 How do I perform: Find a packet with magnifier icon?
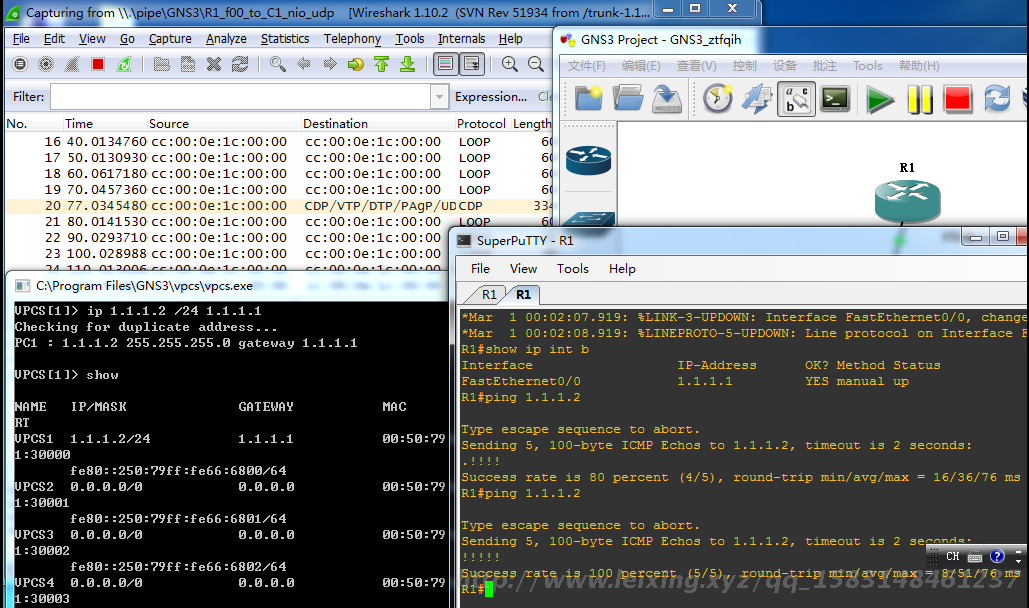278,64
